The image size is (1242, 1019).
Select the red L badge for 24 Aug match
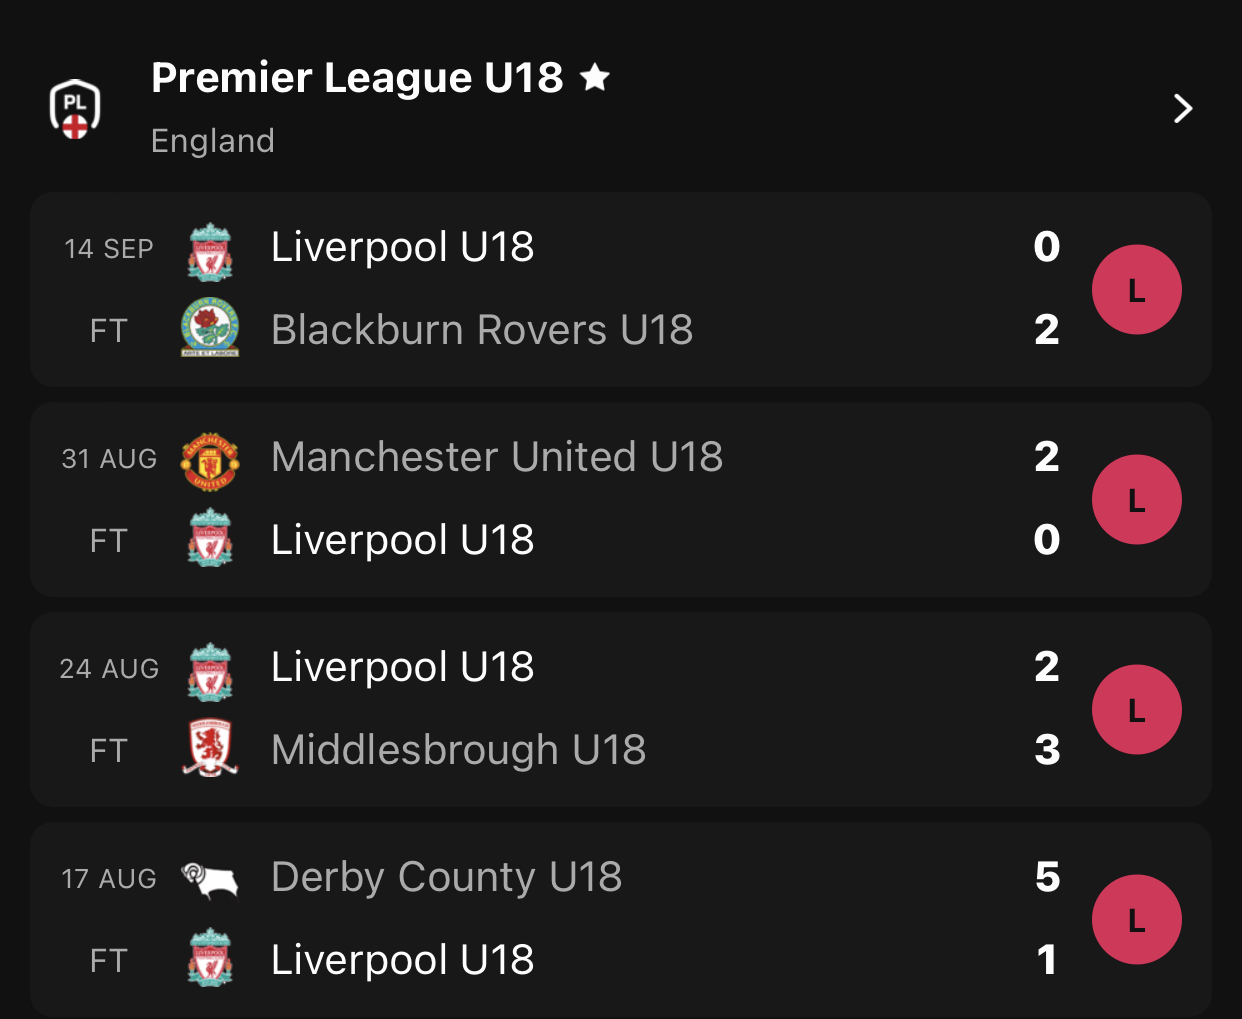tap(1137, 710)
